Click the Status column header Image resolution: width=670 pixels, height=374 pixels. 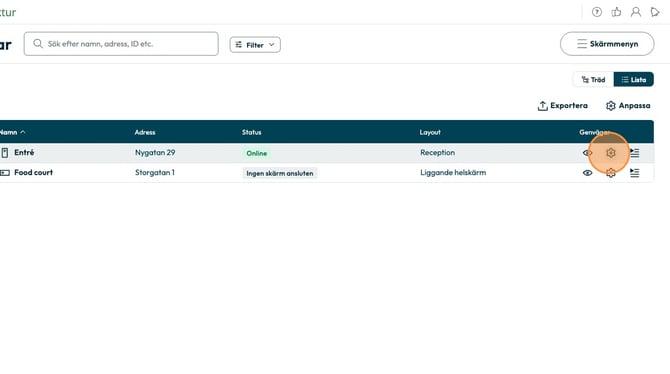pos(251,133)
